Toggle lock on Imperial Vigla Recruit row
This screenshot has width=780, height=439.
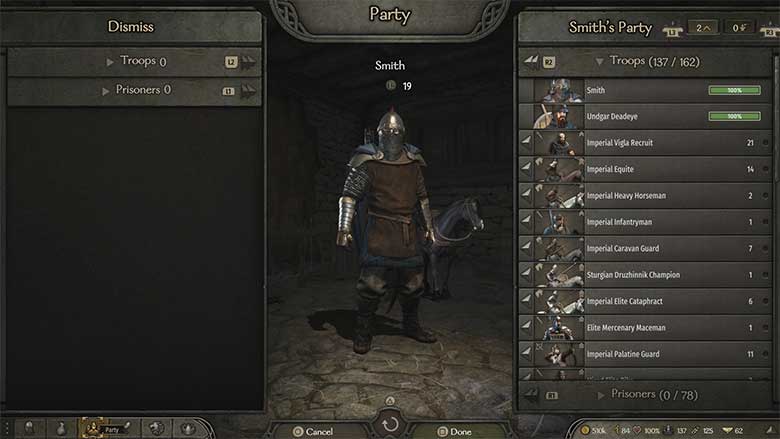pyautogui.click(x=766, y=143)
